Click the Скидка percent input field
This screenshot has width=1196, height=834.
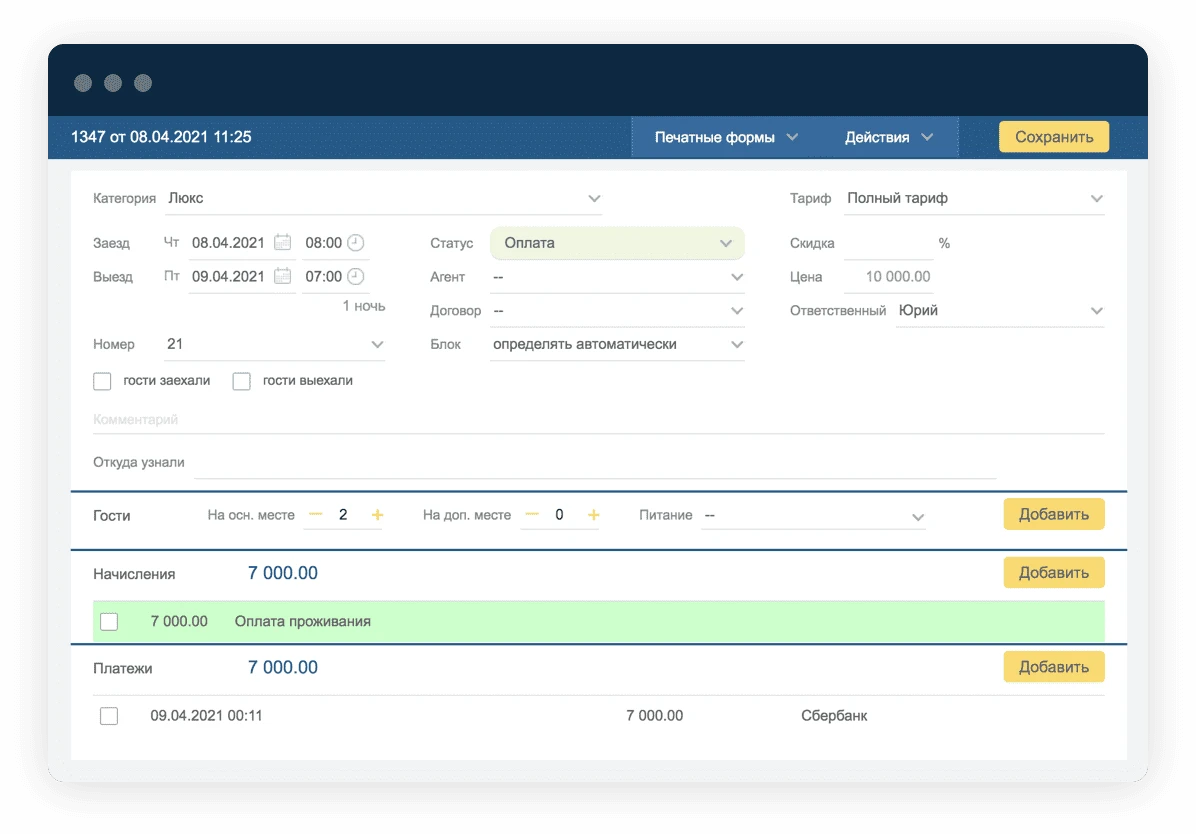[x=889, y=243]
